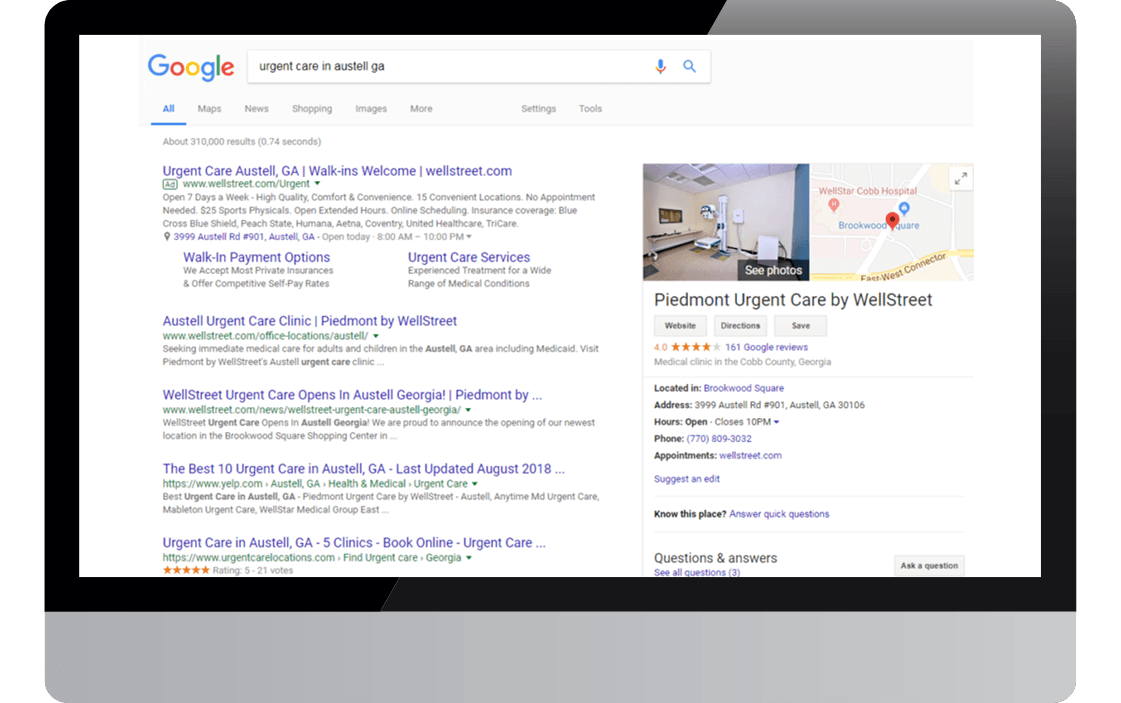
Task: Open dropdown beside urgentcarelocations.com breadcrumb
Action: pos(469,558)
